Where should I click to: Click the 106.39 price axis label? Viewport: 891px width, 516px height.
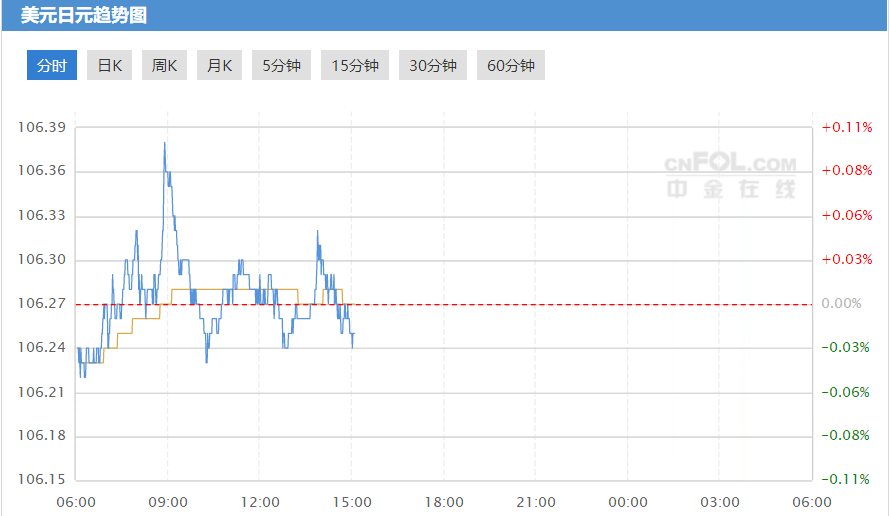42,127
